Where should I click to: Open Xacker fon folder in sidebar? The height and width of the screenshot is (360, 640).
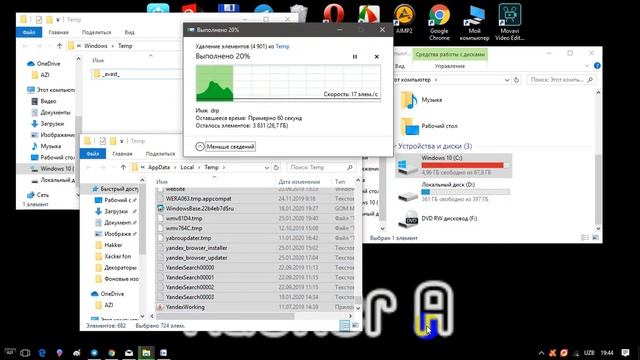[113, 256]
